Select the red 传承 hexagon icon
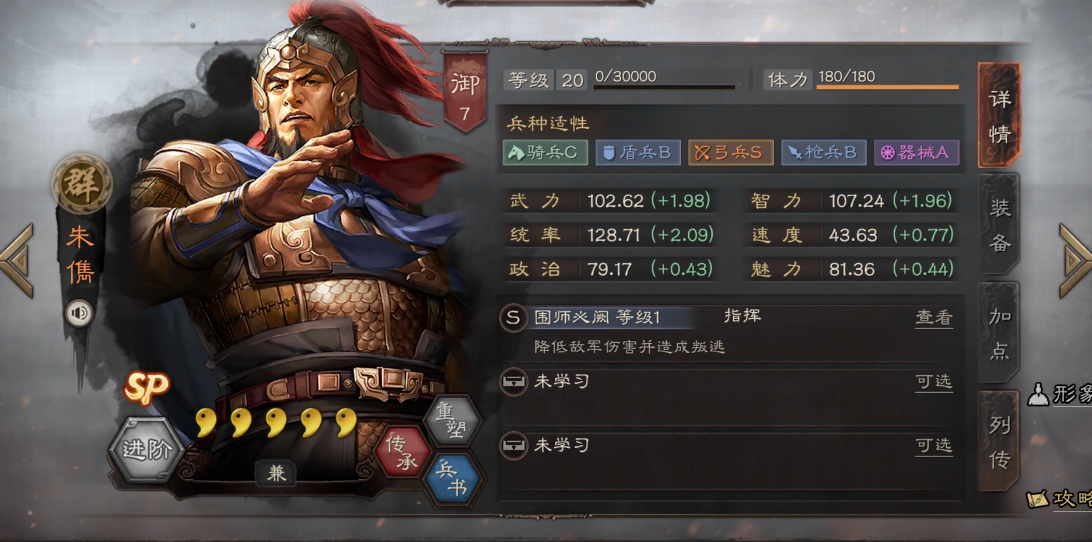The image size is (1092, 542). coord(402,451)
